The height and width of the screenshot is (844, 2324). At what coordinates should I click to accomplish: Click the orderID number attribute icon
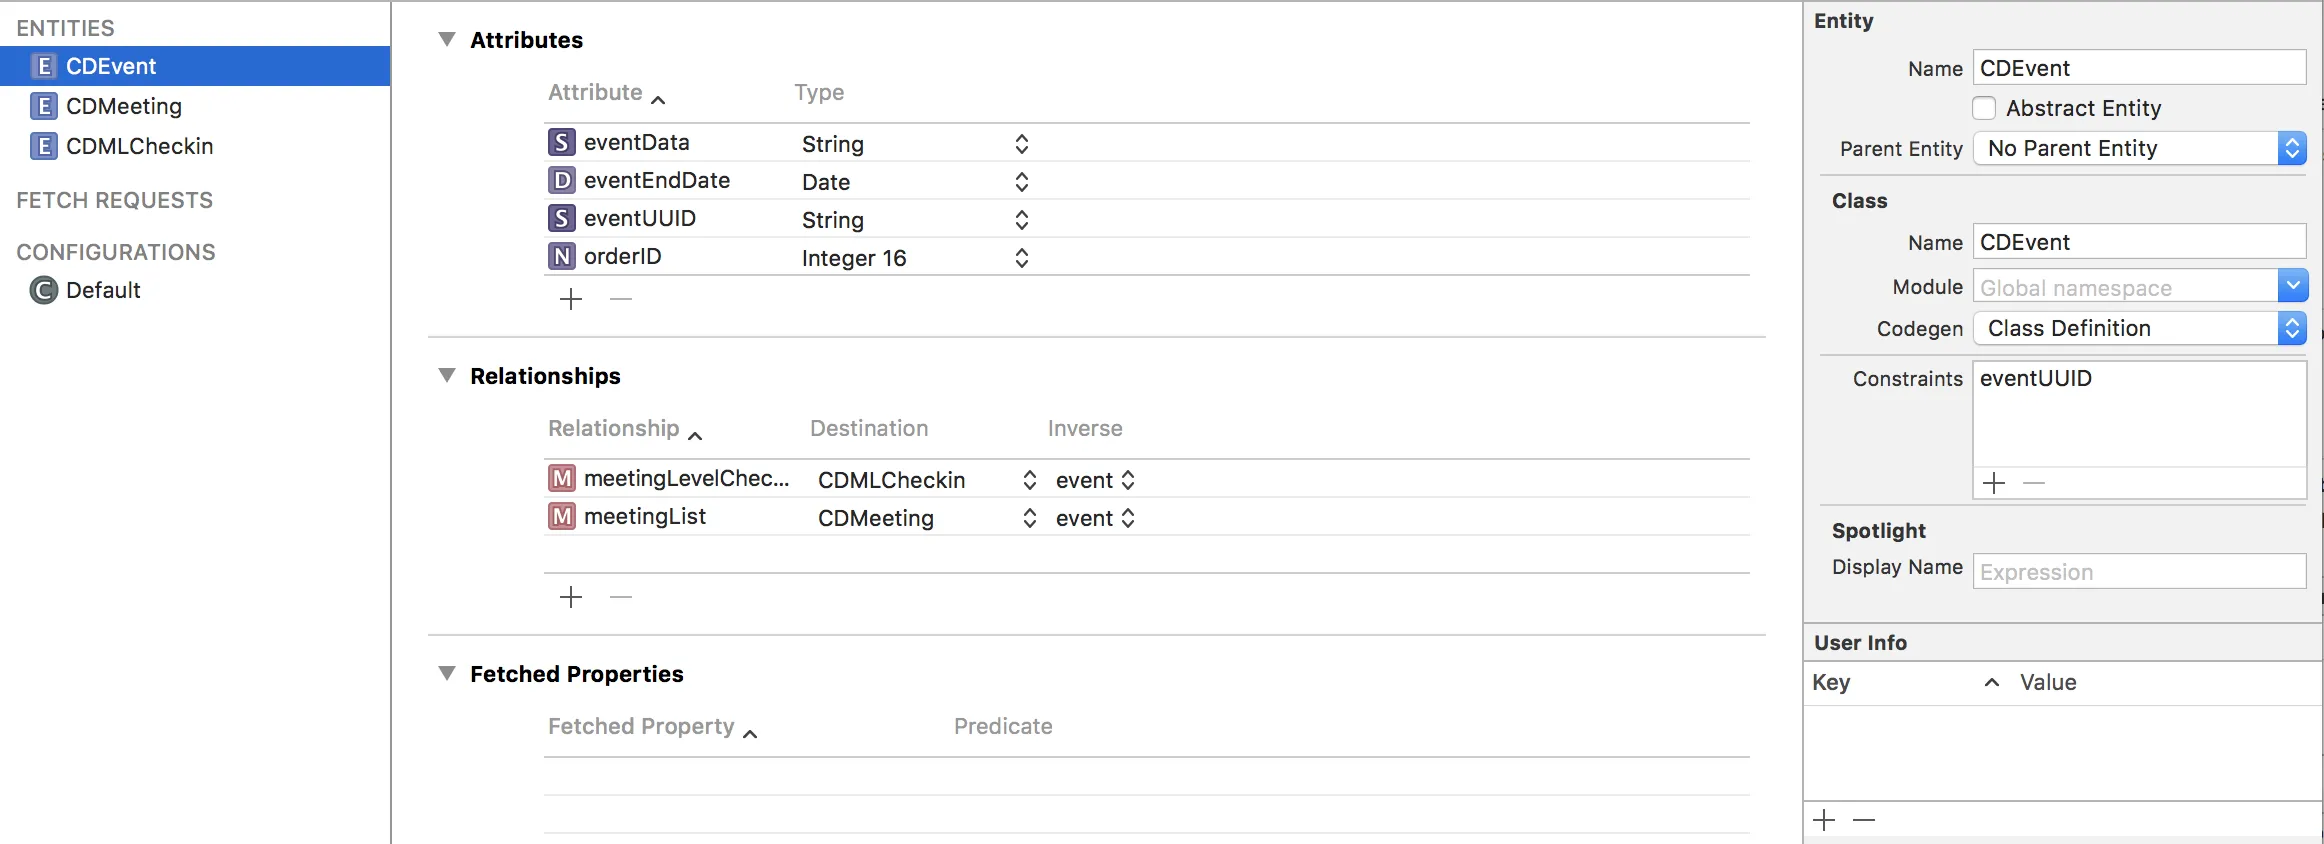(562, 256)
